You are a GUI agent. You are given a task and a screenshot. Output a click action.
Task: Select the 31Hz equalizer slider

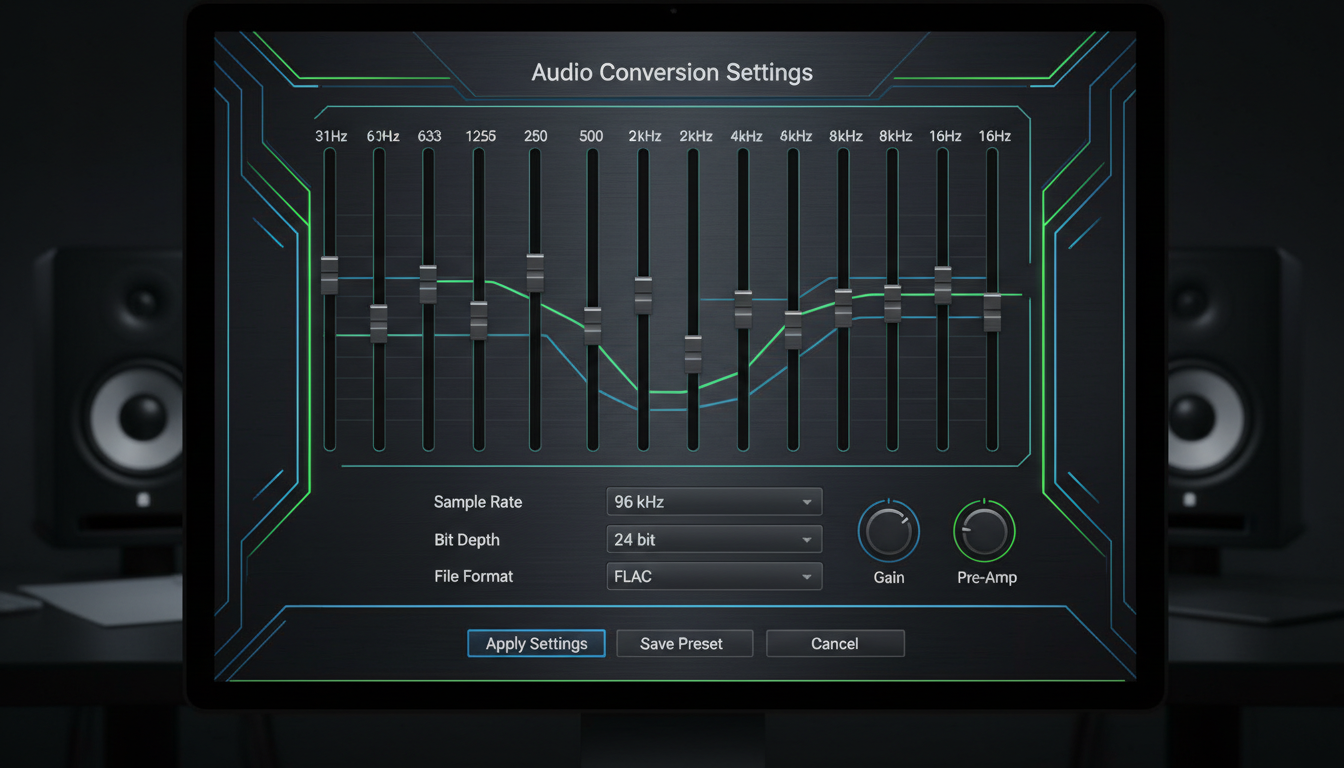coord(330,277)
